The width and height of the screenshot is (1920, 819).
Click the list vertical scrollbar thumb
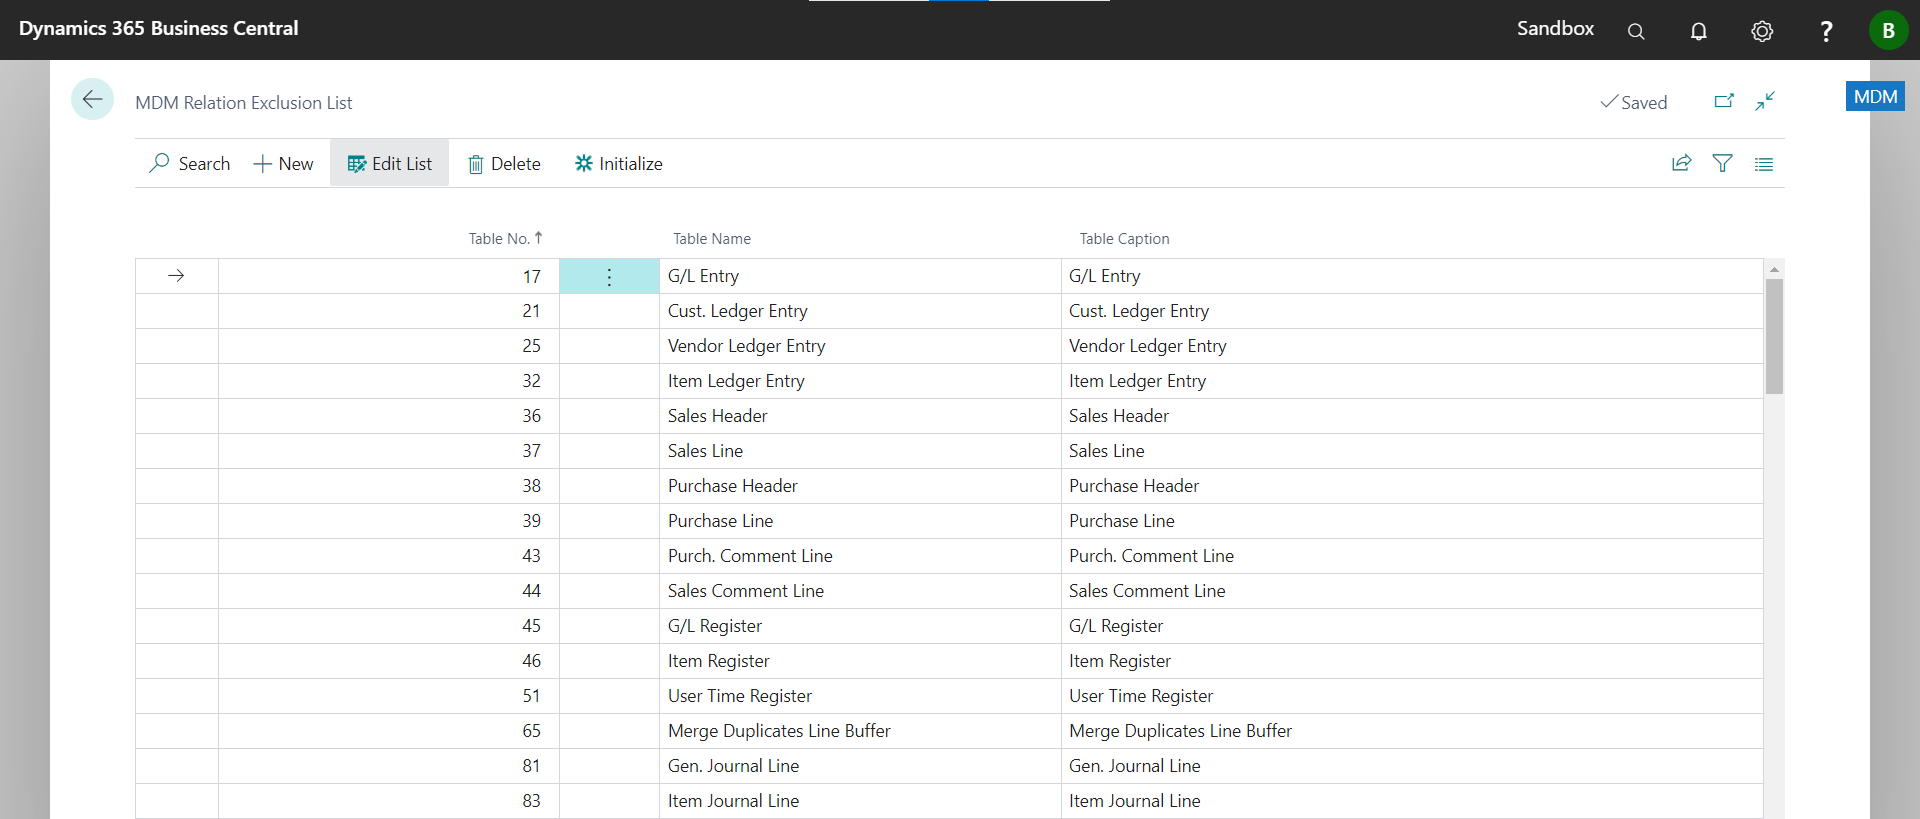point(1774,336)
